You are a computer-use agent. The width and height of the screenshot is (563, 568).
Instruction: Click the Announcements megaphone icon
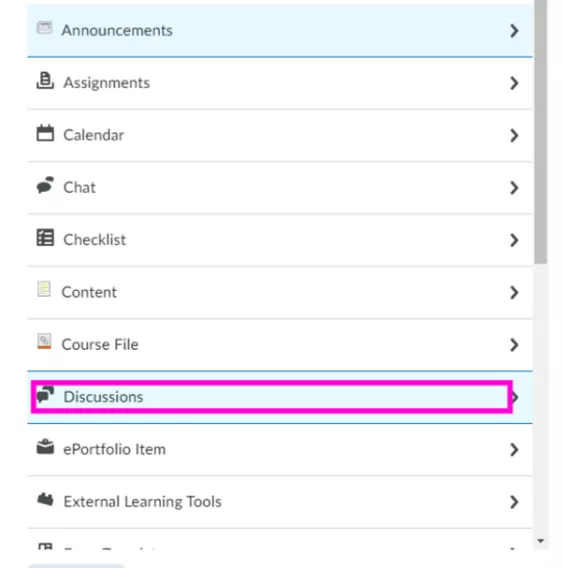pyautogui.click(x=45, y=28)
